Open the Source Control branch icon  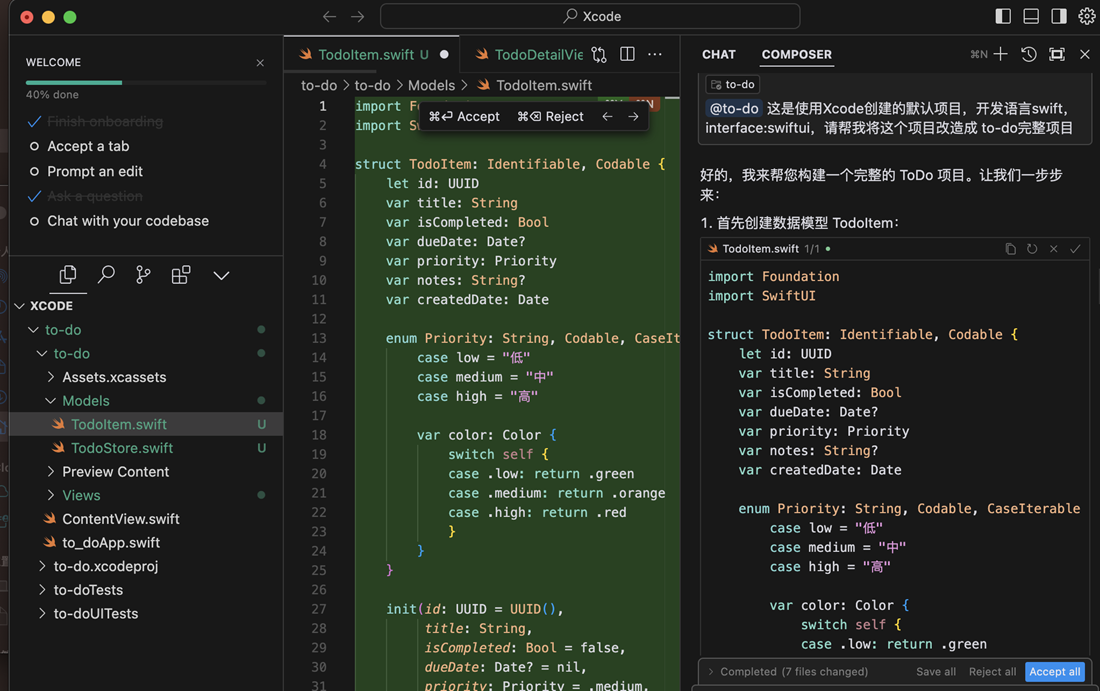tap(143, 275)
